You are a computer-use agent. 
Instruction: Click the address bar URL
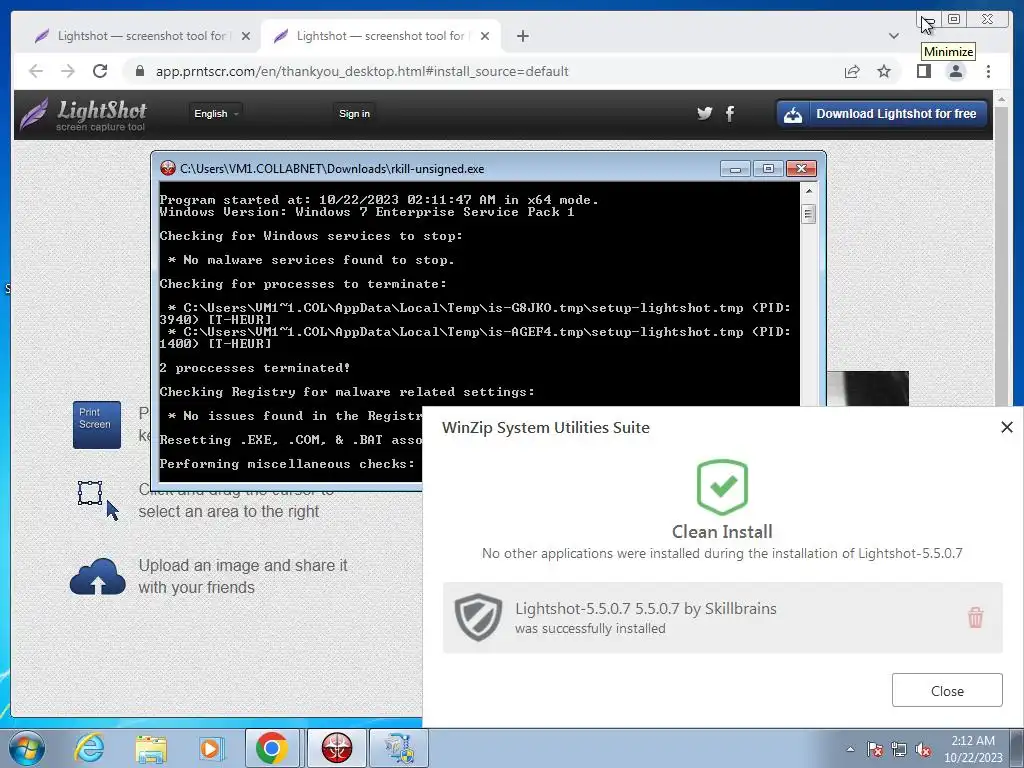point(362,71)
